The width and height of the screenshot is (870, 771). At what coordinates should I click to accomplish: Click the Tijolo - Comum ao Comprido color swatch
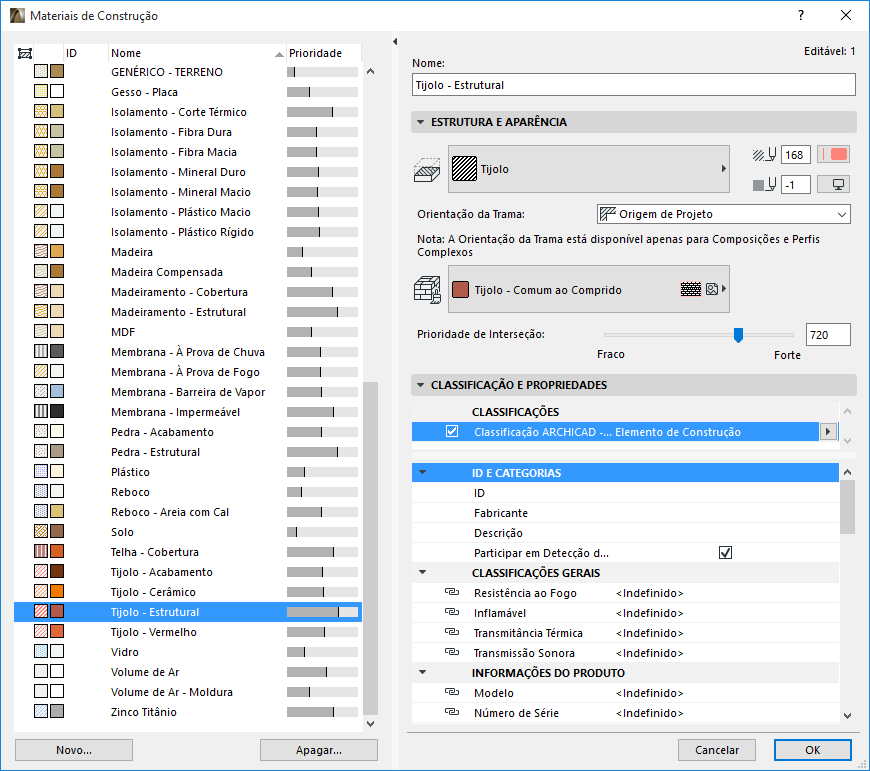(x=461, y=290)
